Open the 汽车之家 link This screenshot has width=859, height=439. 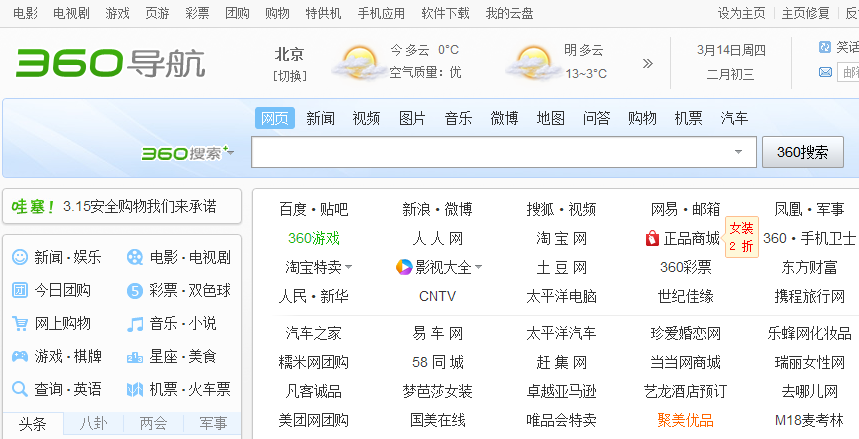(313, 333)
